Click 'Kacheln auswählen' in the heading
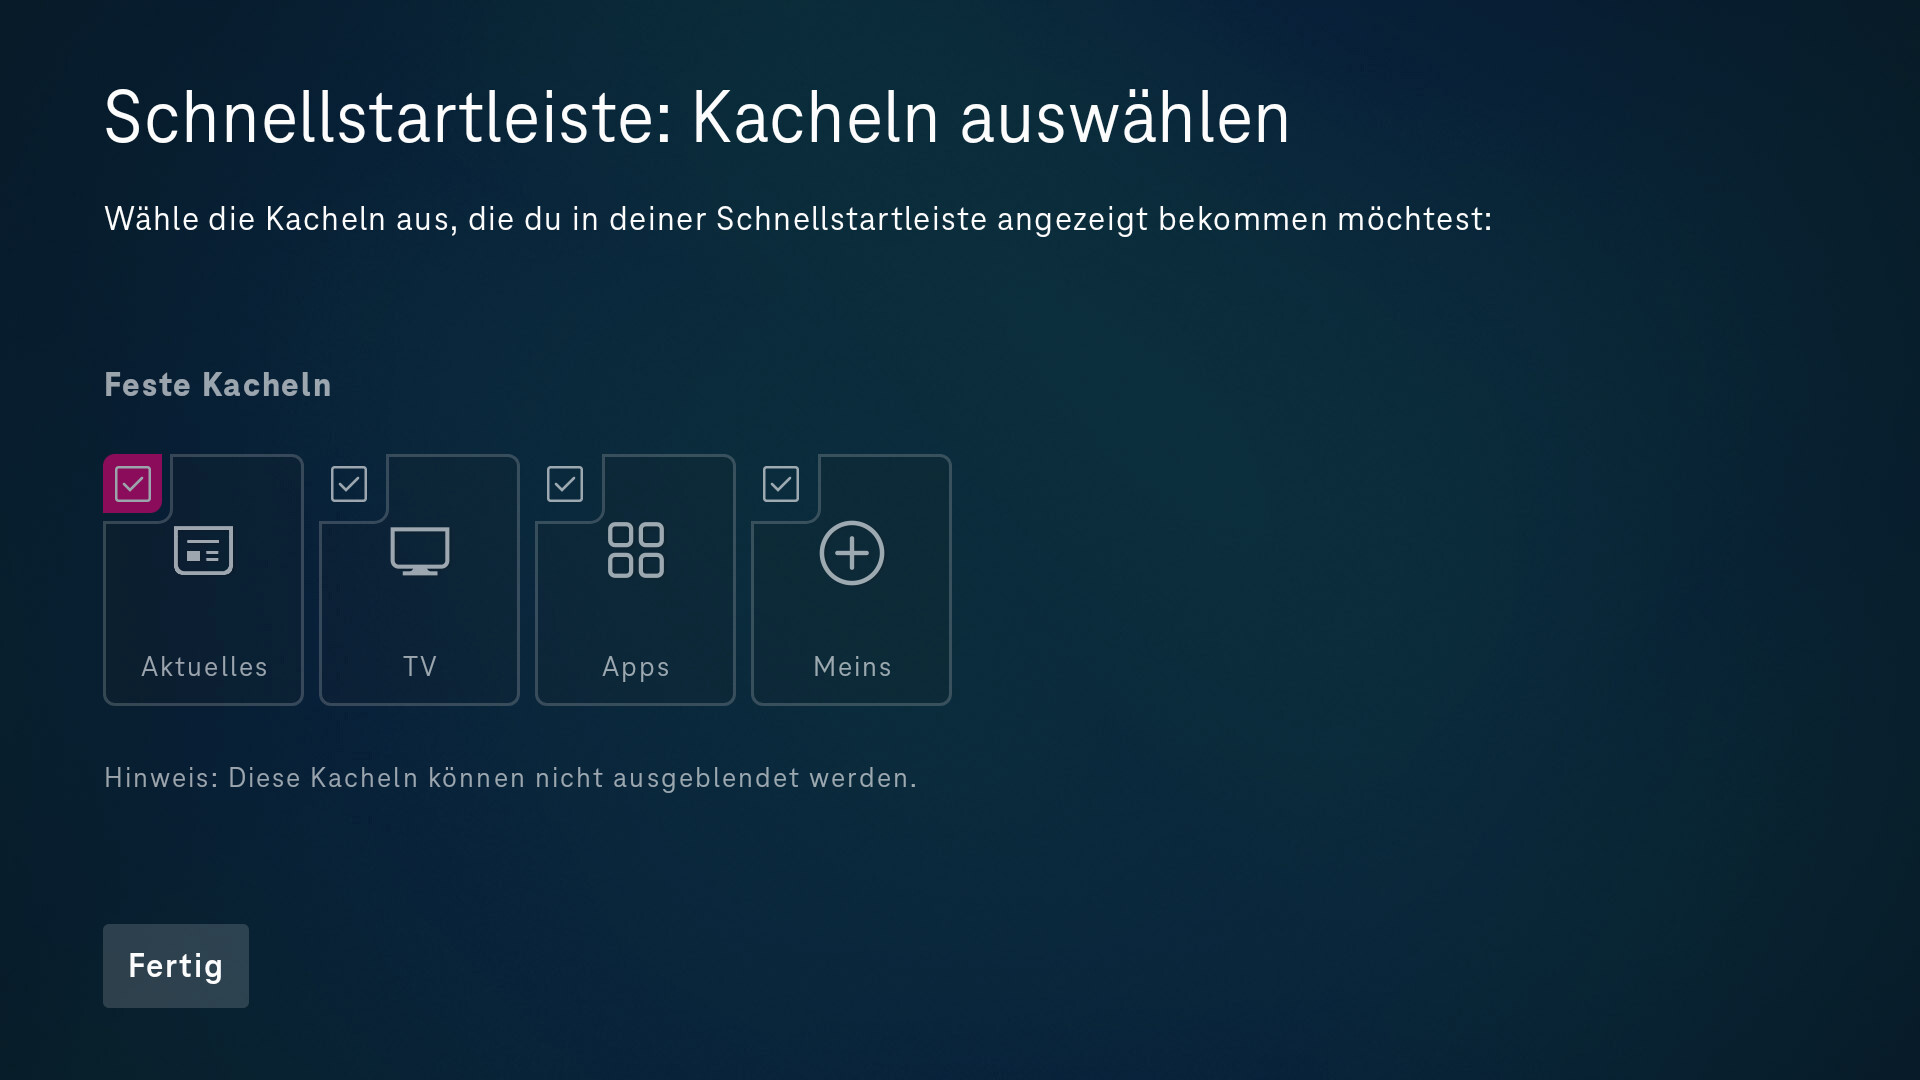The image size is (1920, 1080). point(990,118)
